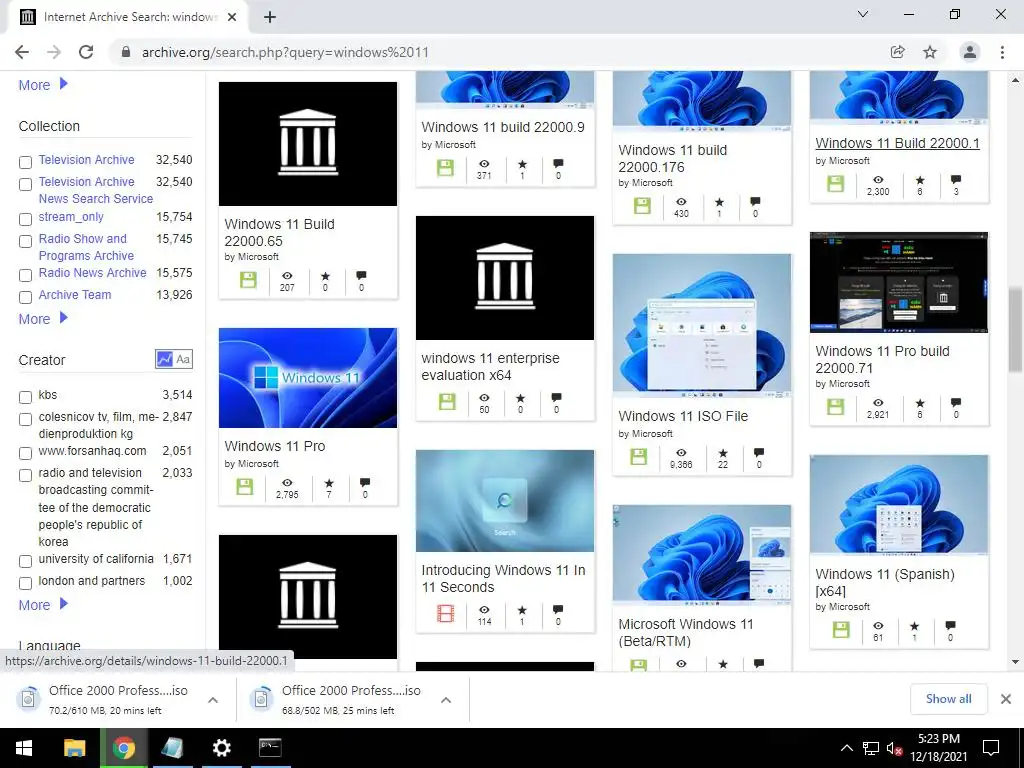Open the Windows 11 Build 22000.1 link

(x=897, y=143)
